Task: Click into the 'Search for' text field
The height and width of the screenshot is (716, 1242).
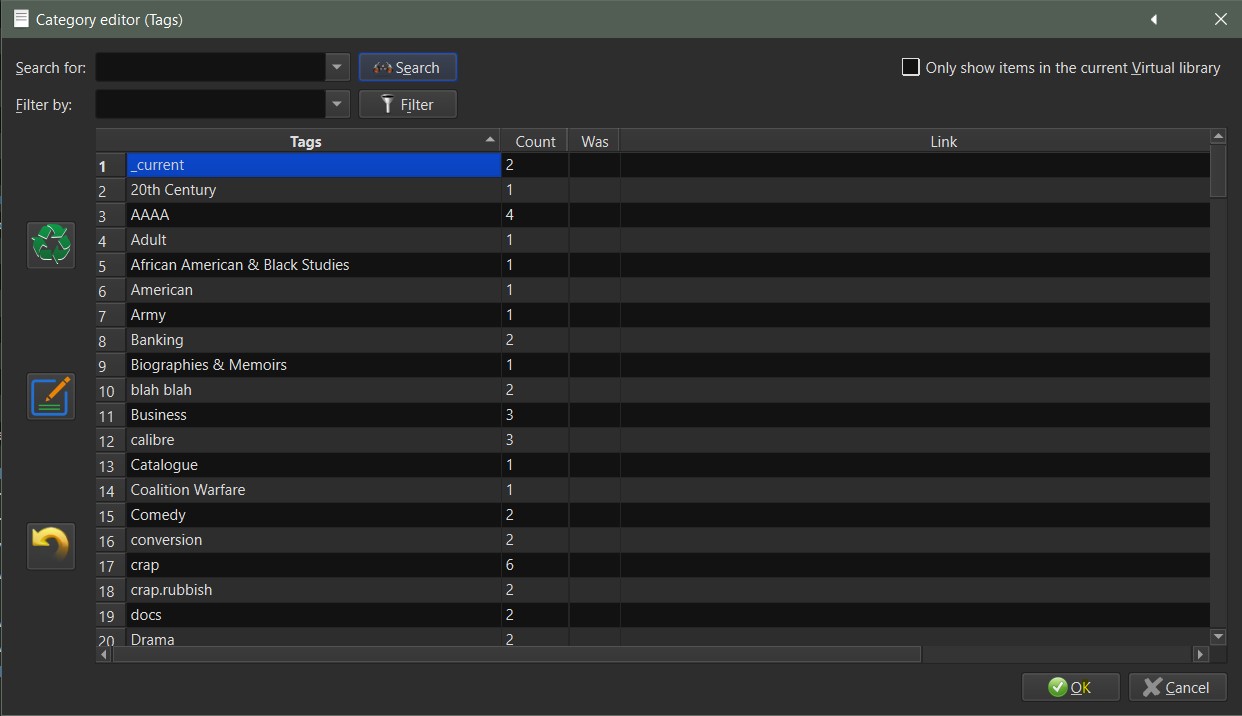Action: (210, 67)
